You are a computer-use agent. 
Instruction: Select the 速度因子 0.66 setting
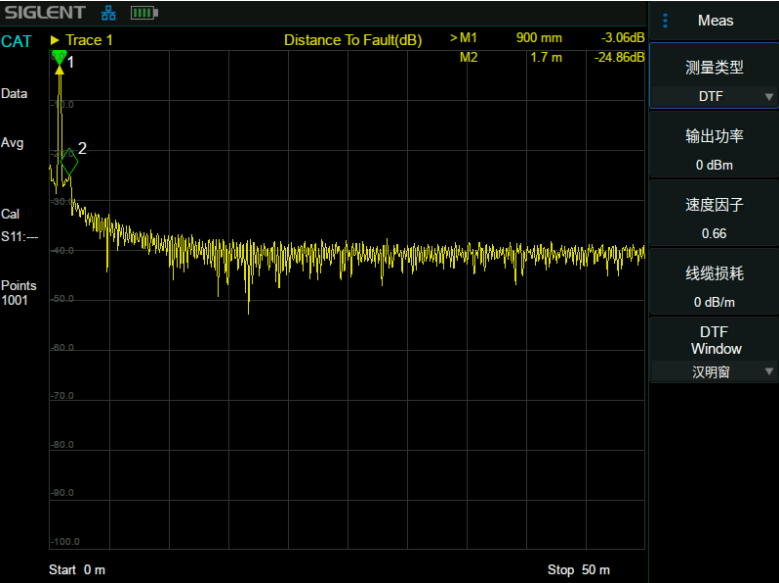coord(714,218)
